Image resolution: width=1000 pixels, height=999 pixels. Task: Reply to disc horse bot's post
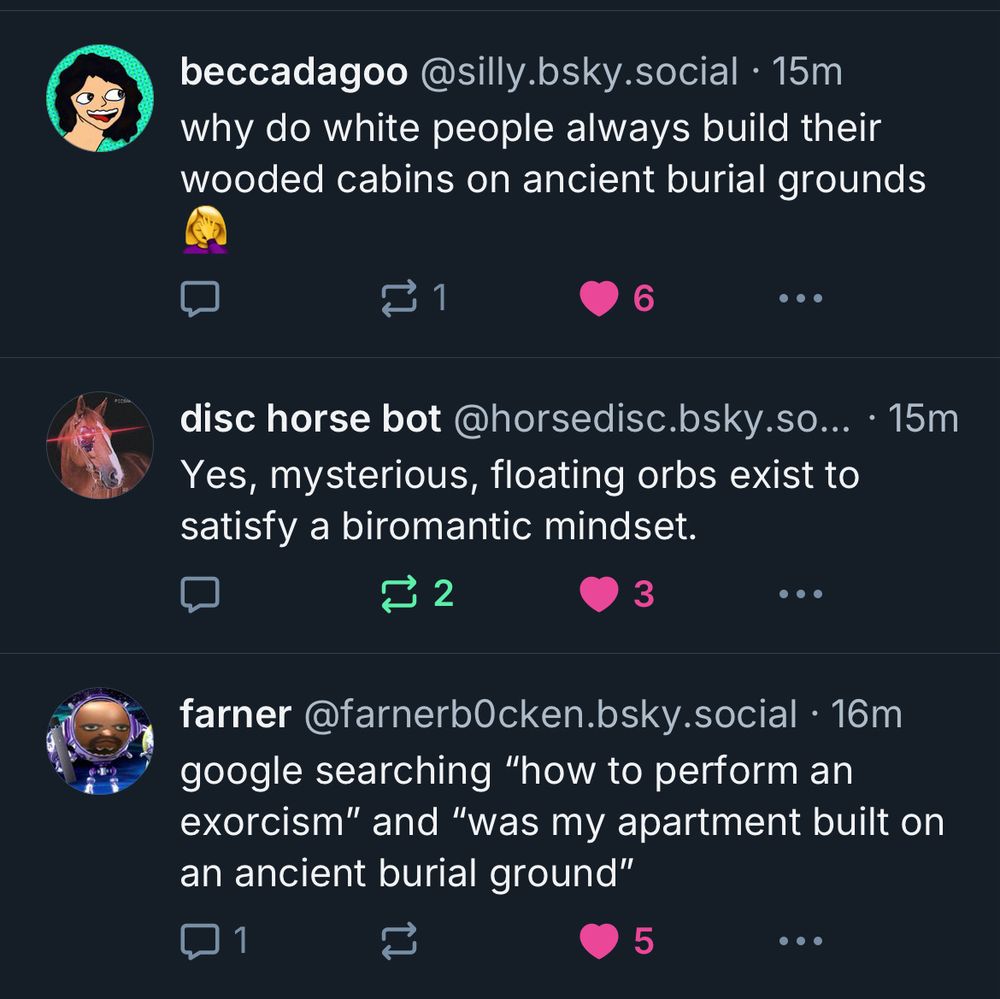(x=199, y=594)
